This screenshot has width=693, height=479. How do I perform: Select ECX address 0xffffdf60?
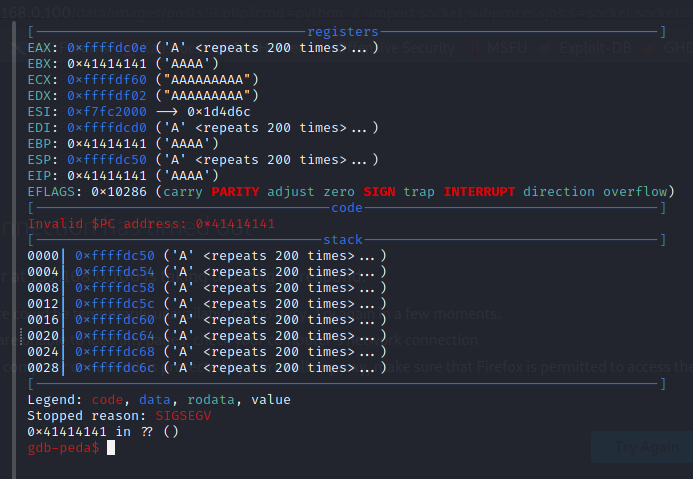pos(107,80)
